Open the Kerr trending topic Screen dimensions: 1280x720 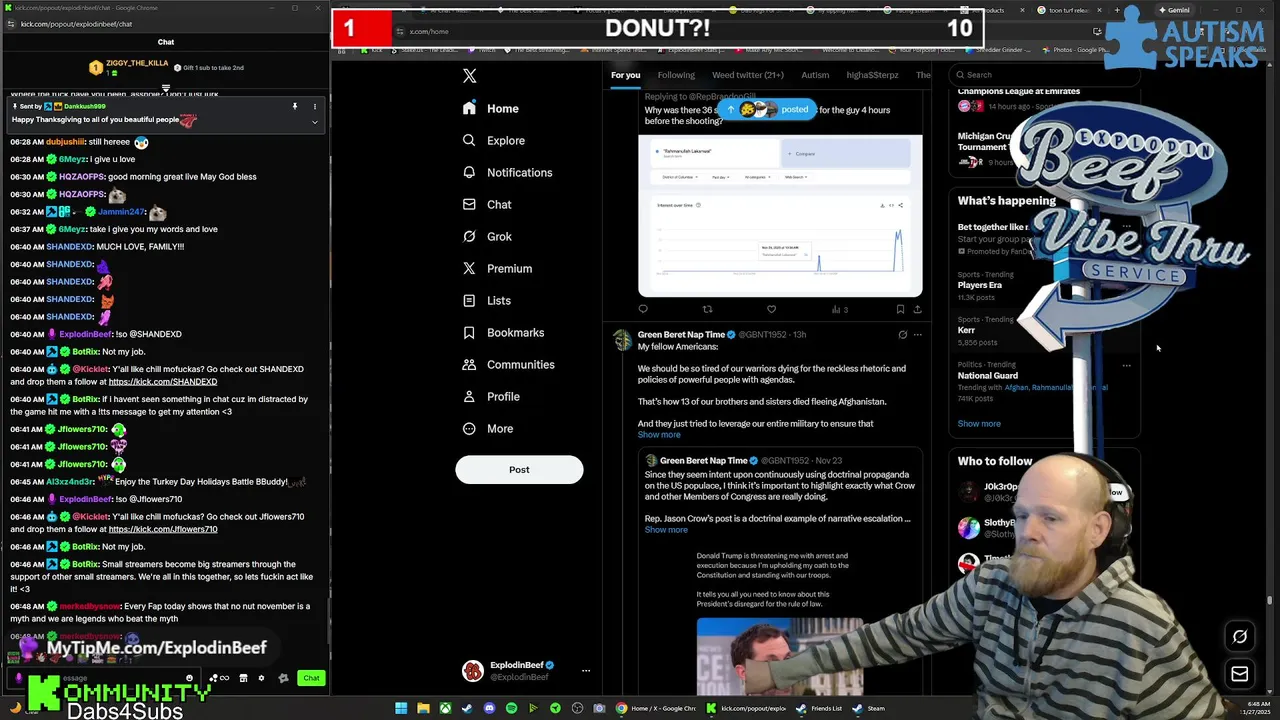(x=966, y=330)
